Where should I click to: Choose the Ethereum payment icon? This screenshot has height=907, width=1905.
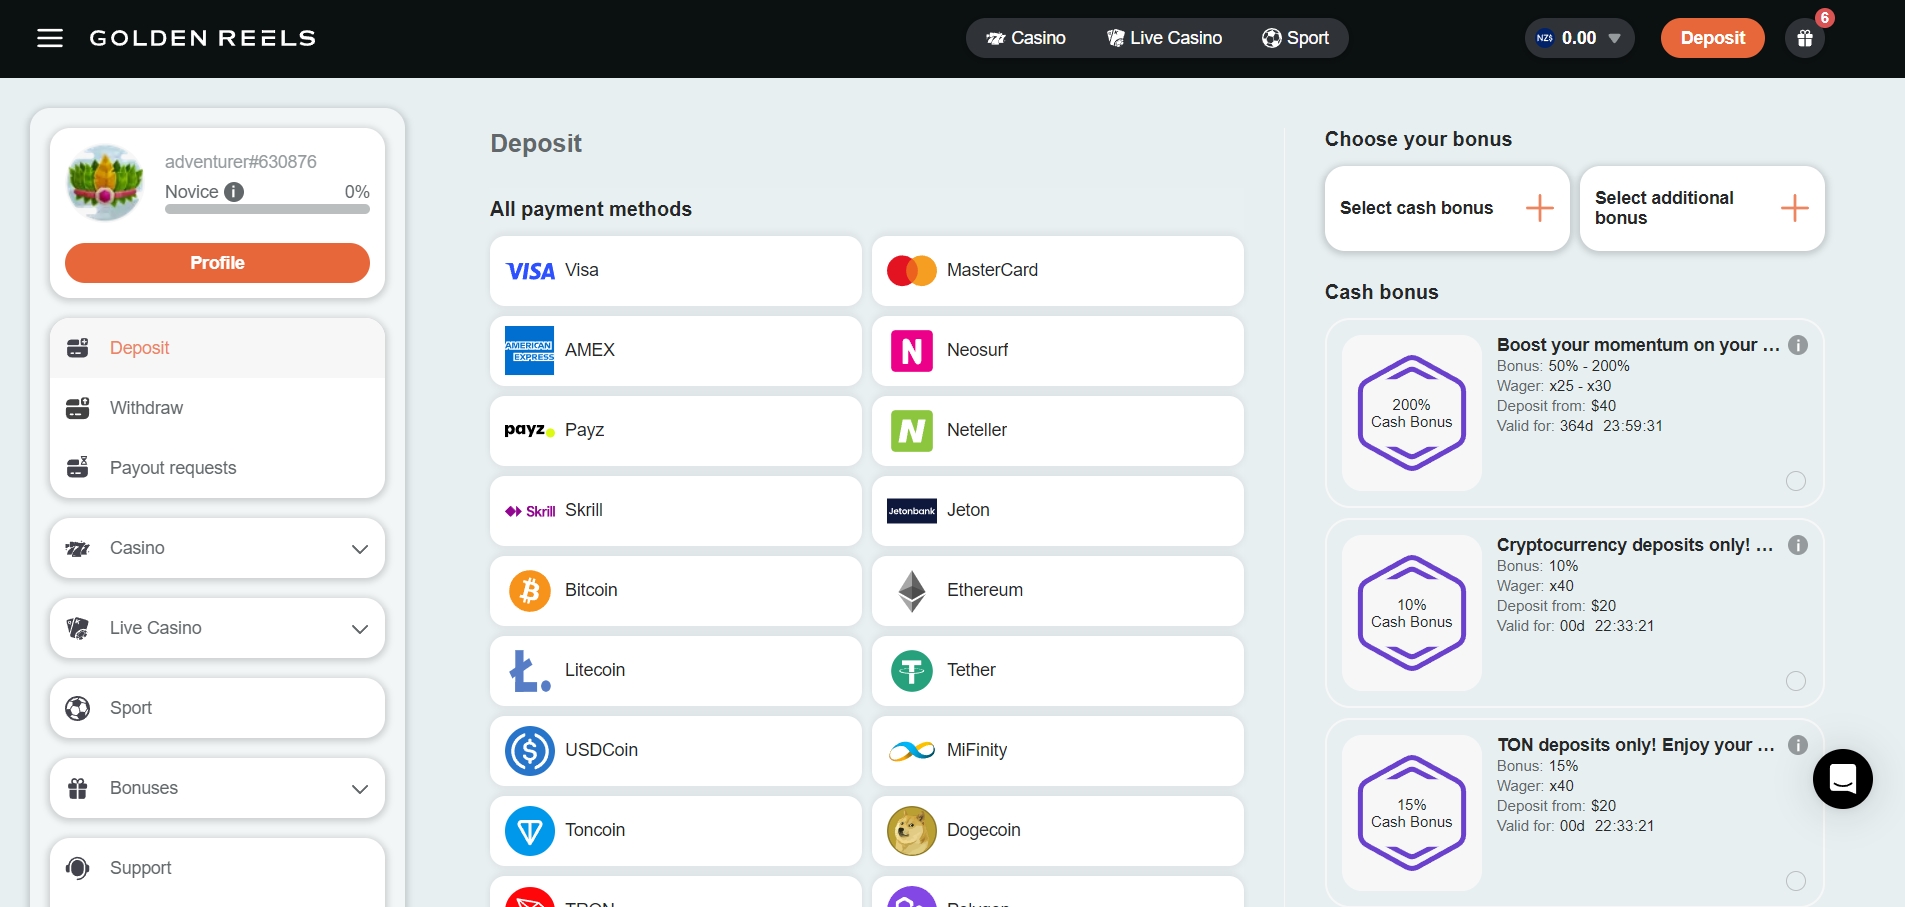click(x=911, y=590)
